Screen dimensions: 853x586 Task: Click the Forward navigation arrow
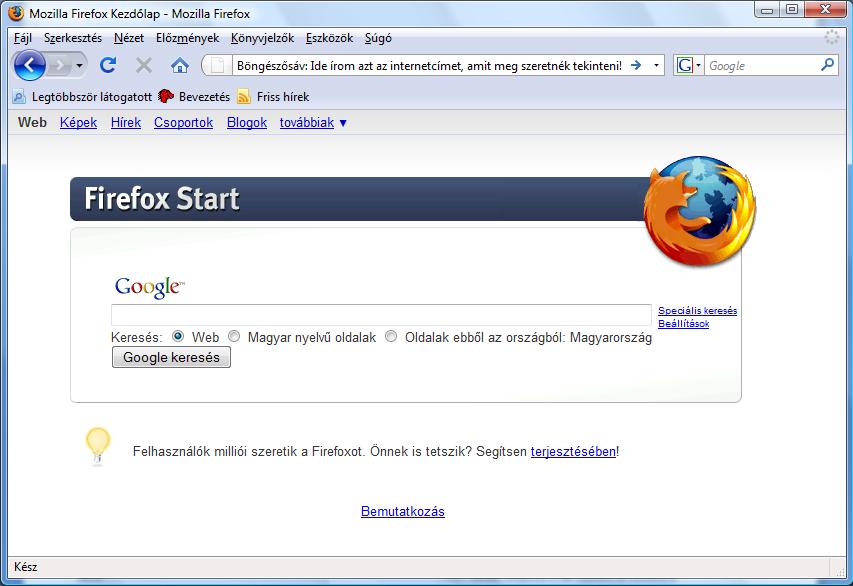coord(59,66)
